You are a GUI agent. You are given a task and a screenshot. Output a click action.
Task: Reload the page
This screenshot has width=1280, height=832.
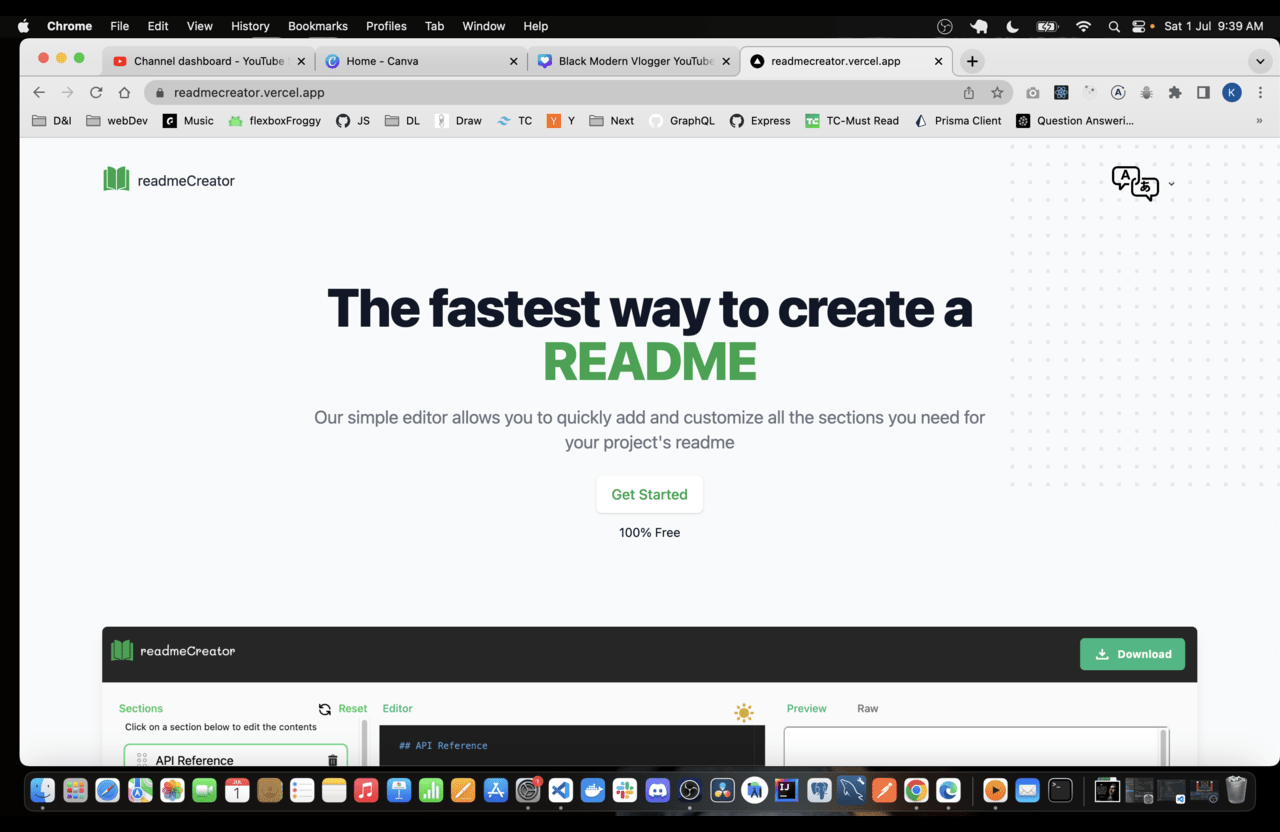tap(96, 92)
